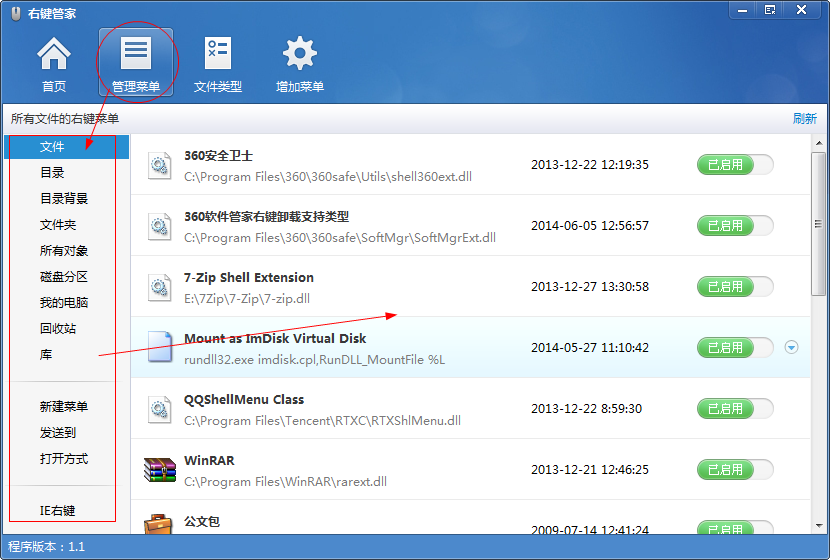
Task: Click the WinRAR books icon
Action: (160, 470)
